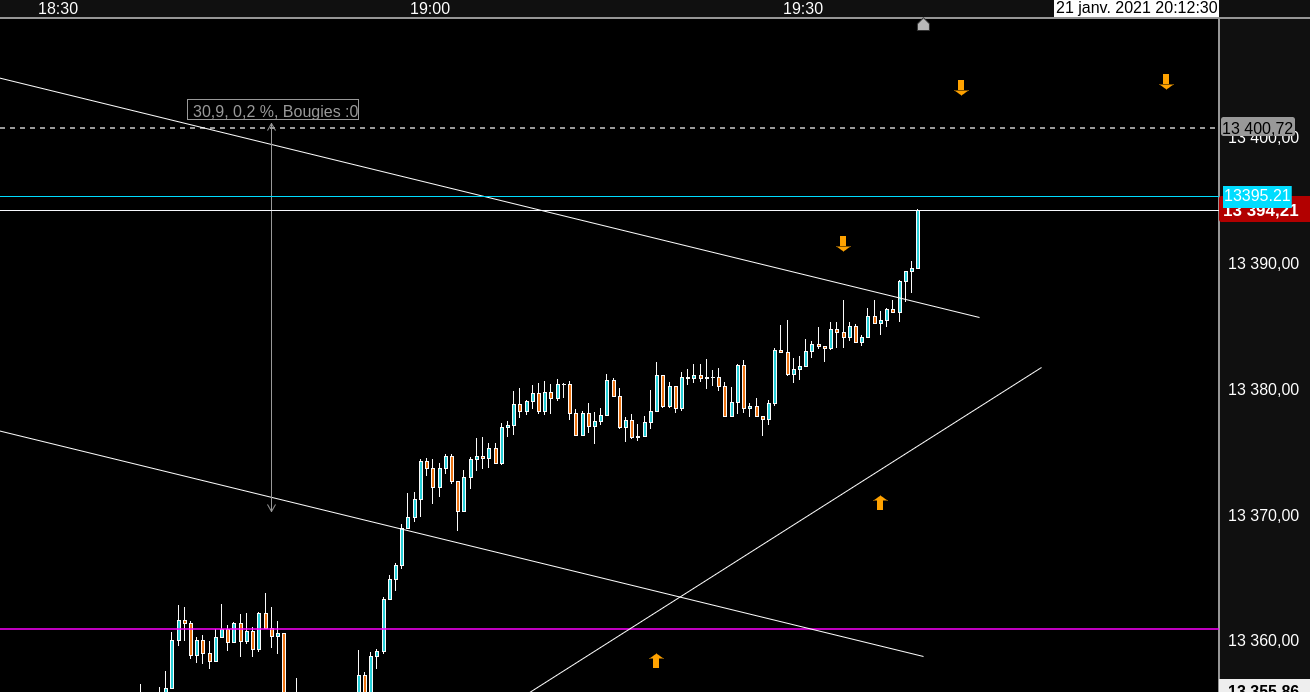Select the orange down arrow right of grey marker
1310x692 pixels.
pos(961,88)
